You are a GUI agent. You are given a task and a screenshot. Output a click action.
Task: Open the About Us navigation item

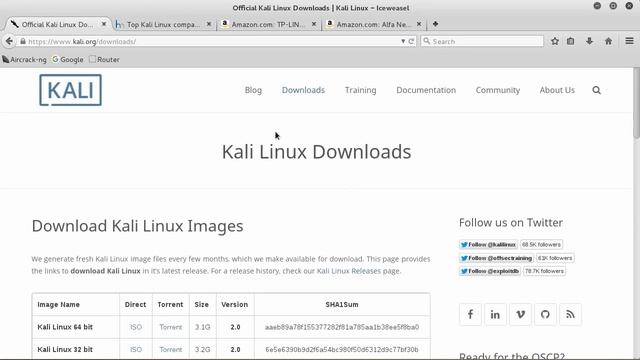557,90
